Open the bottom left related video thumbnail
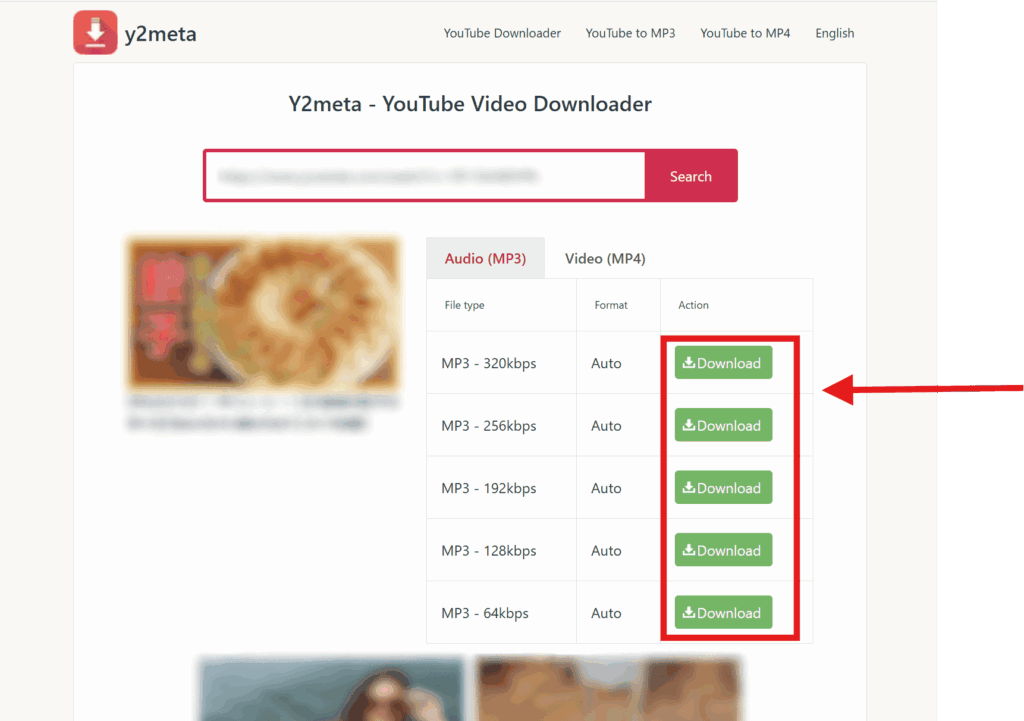The height and width of the screenshot is (721, 1024). tap(332, 689)
